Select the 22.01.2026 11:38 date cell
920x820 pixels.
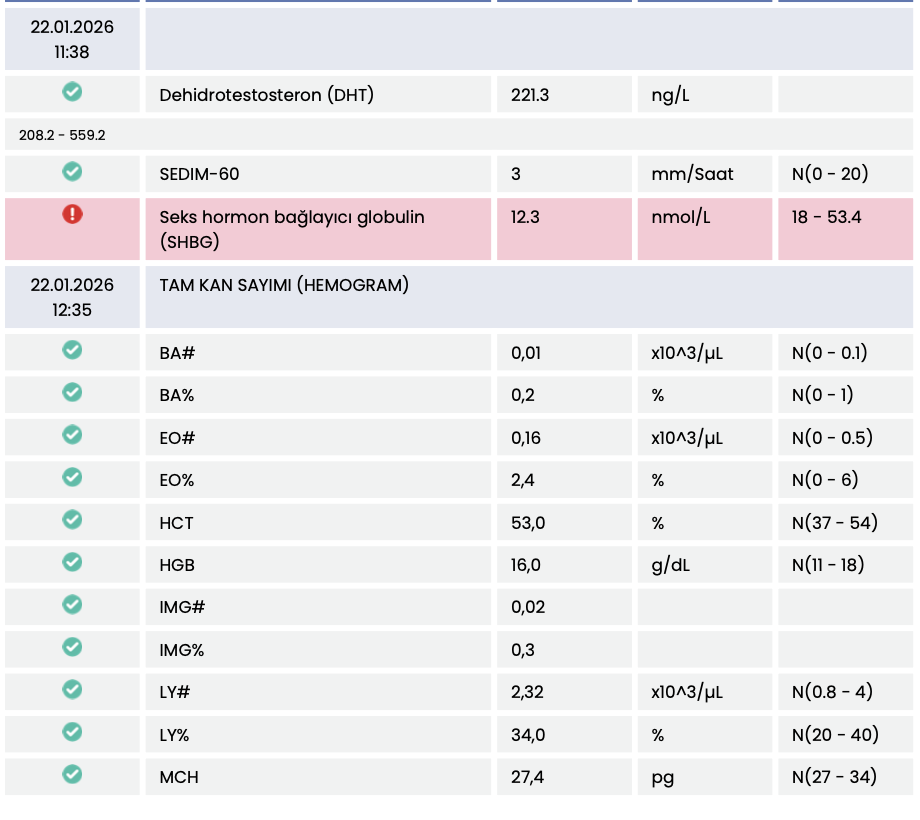click(72, 40)
